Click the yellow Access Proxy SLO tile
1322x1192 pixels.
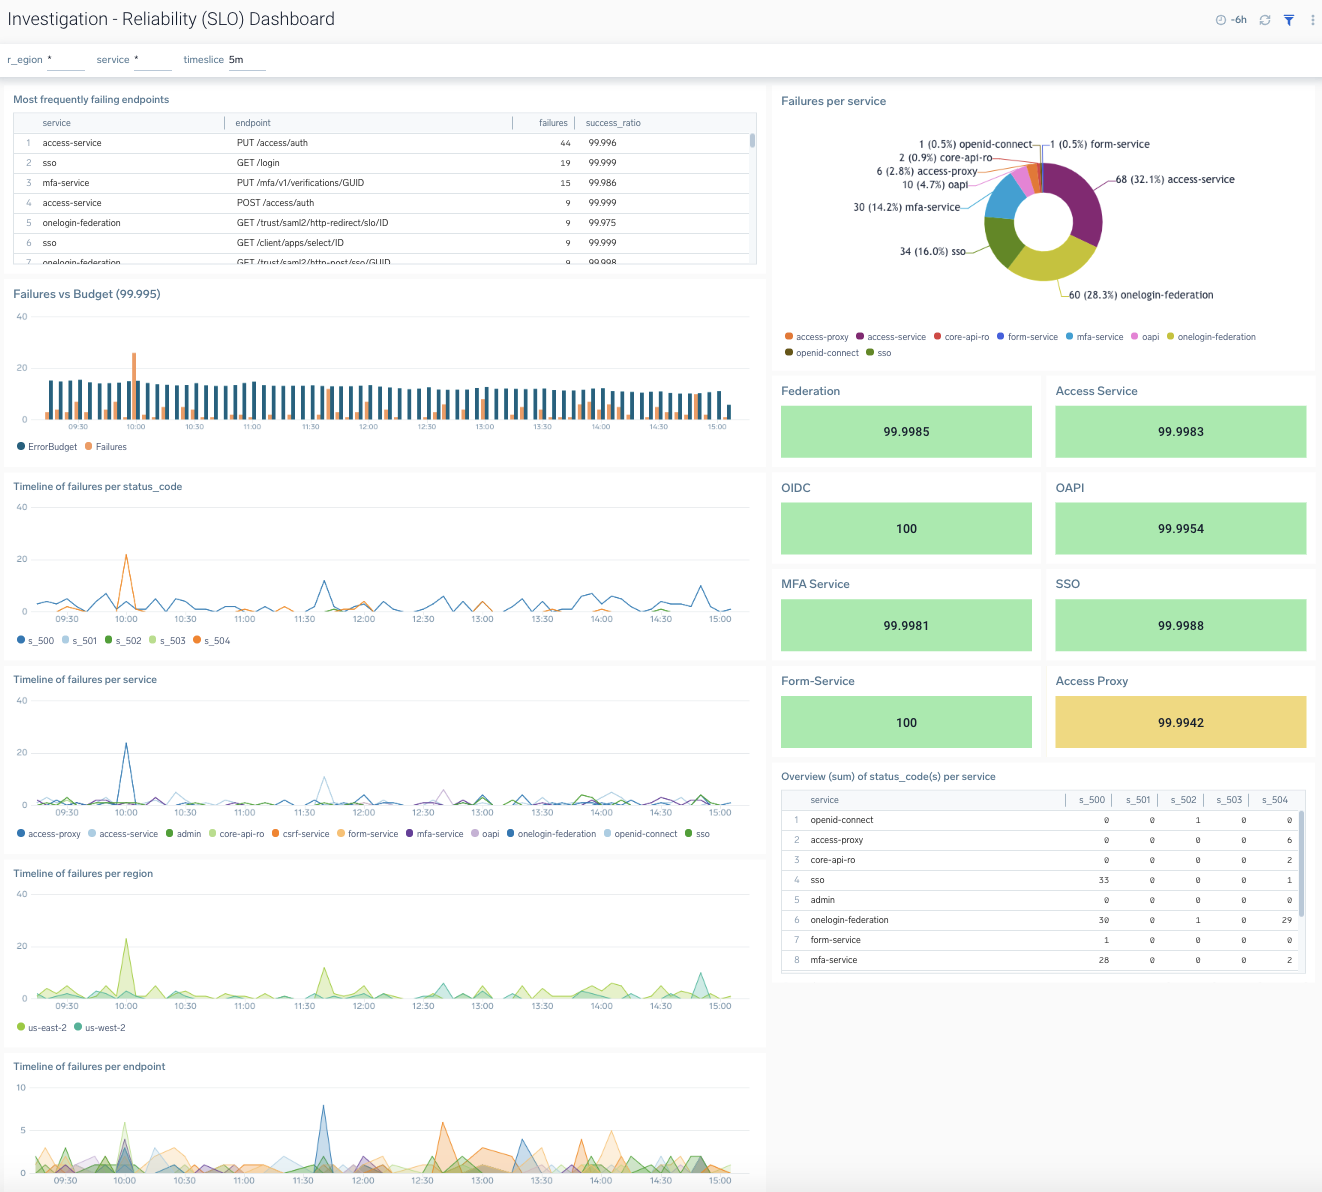coord(1180,721)
